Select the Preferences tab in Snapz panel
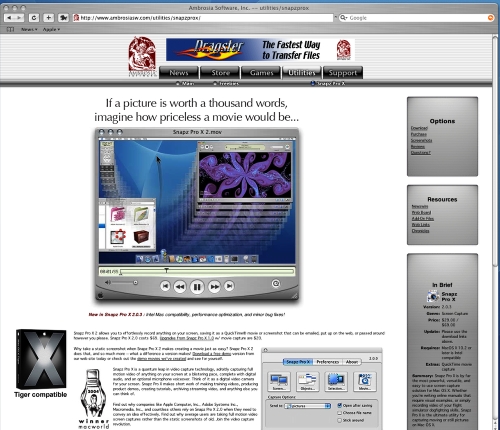Image resolution: width=500 pixels, height=430 pixels. (327, 362)
